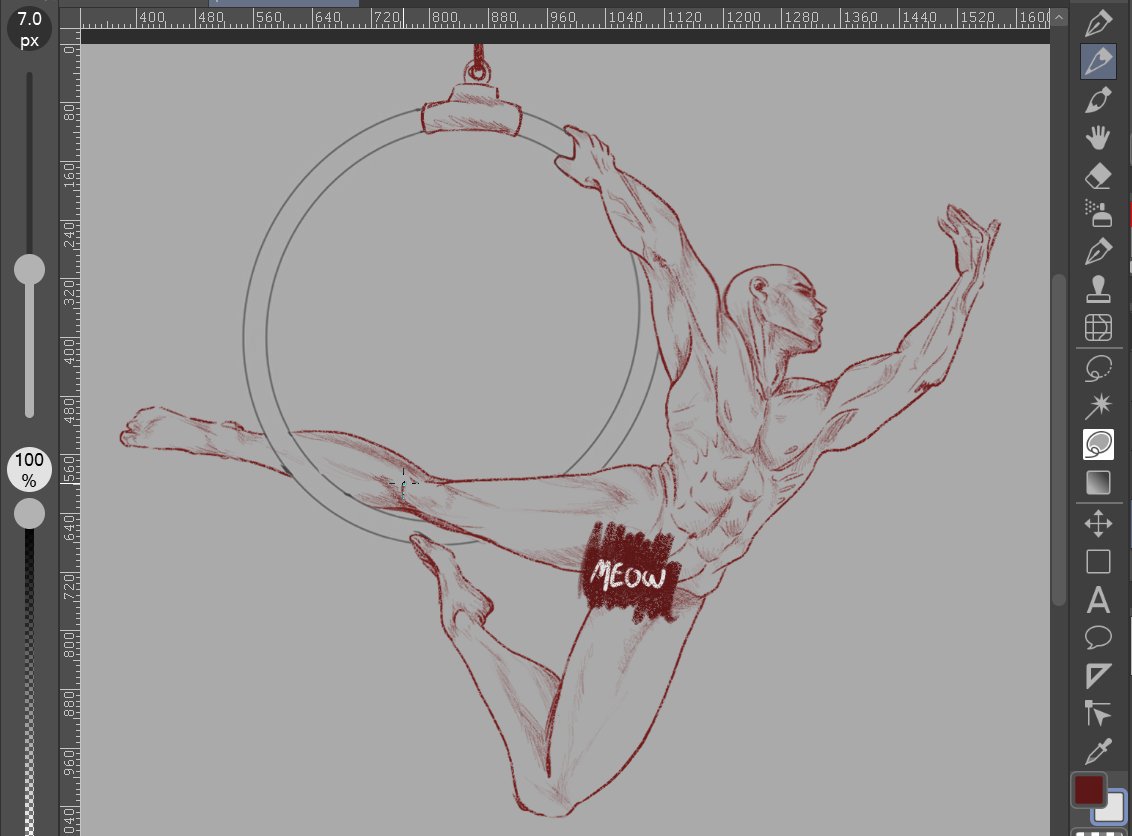Image resolution: width=1132 pixels, height=836 pixels.
Task: Click the highlighted active pen tool
Action: [x=1098, y=61]
